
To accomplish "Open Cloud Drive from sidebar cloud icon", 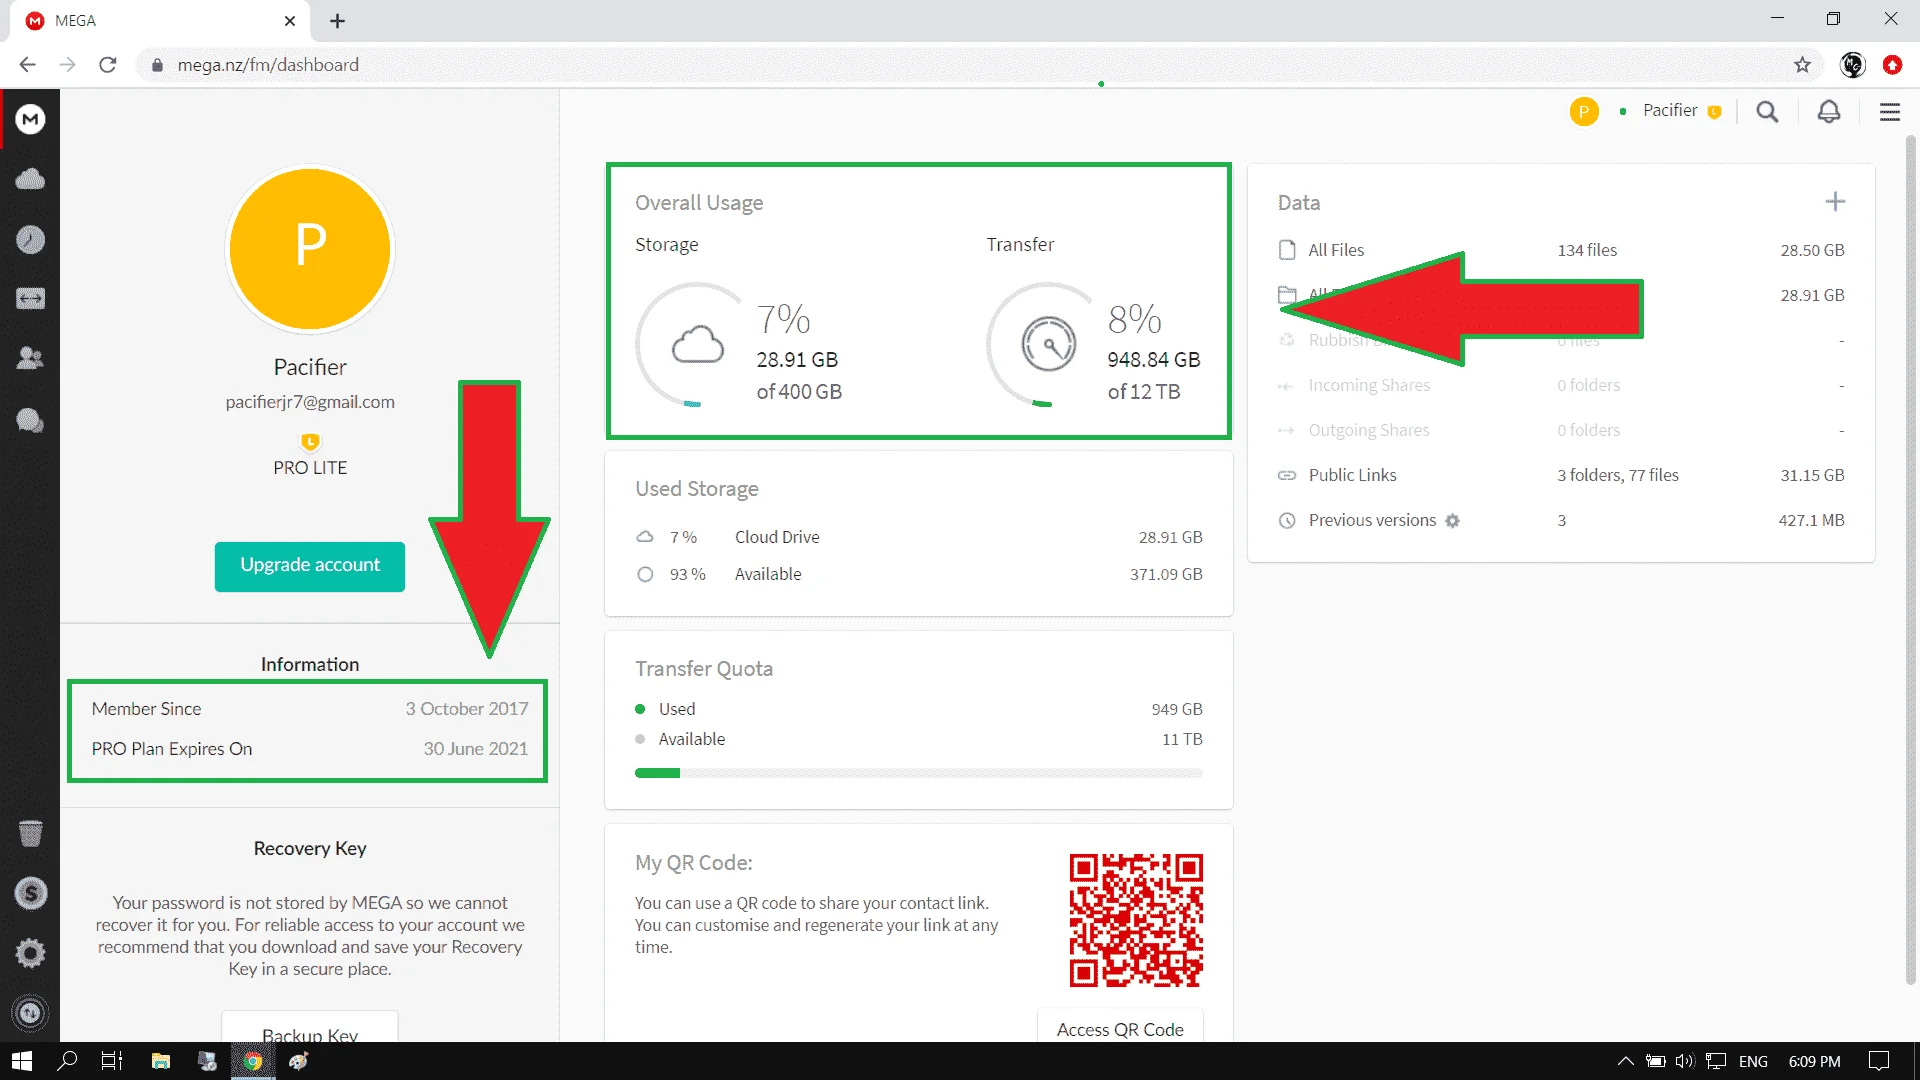I will pos(30,179).
